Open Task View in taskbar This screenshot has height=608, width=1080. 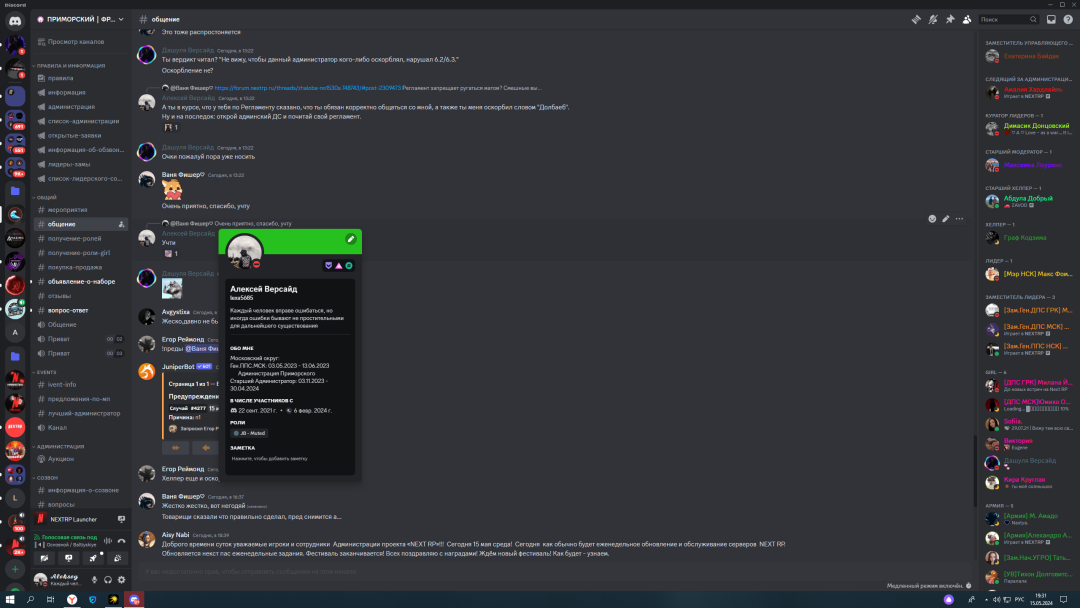tap(50, 600)
